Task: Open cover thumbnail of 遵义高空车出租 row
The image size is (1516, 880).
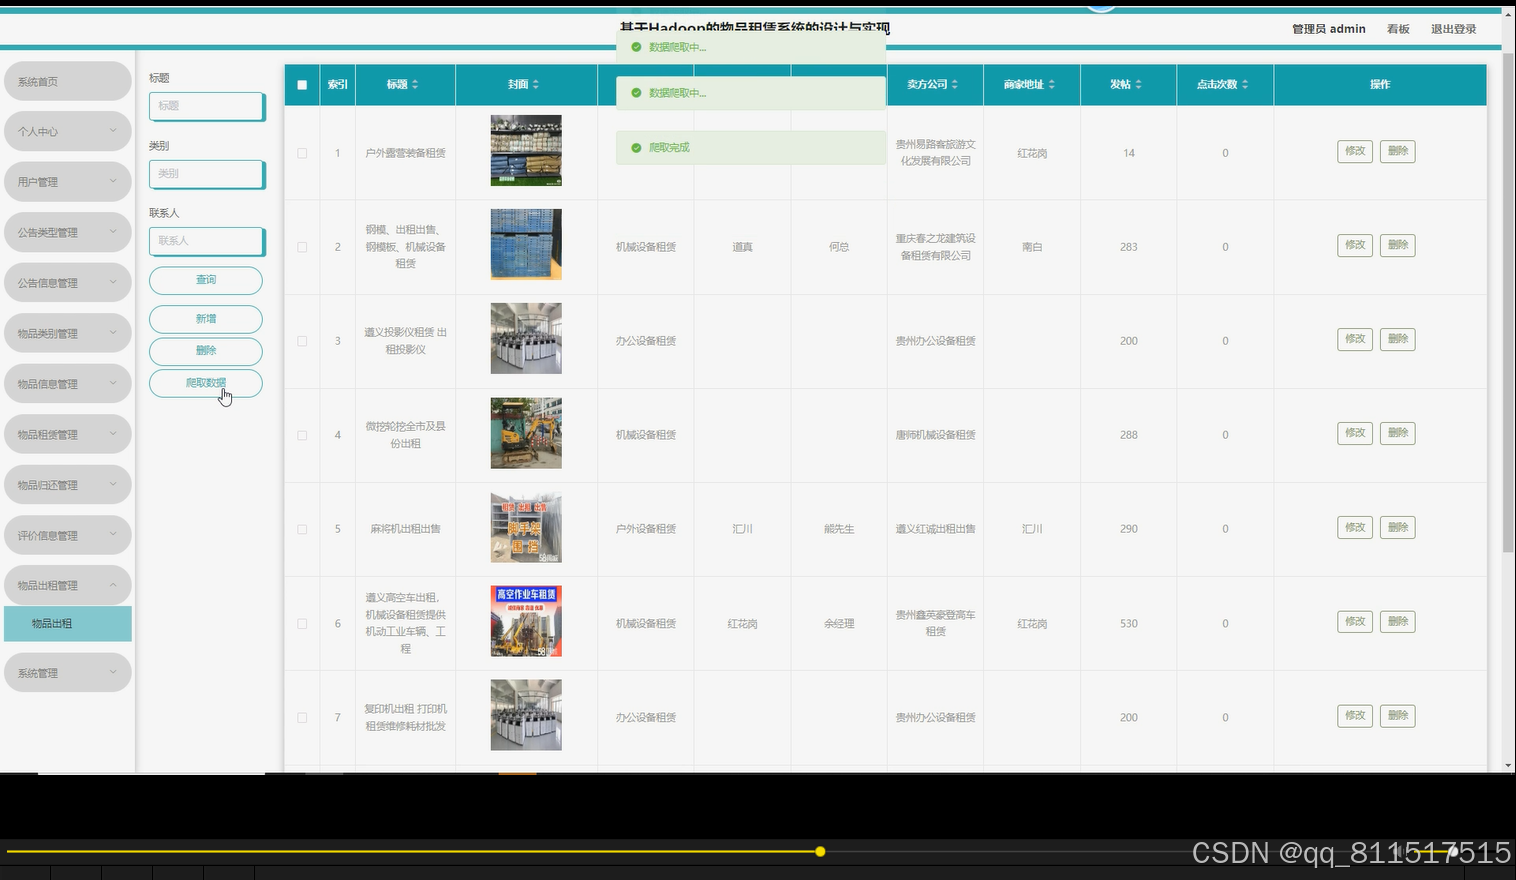Action: click(526, 621)
